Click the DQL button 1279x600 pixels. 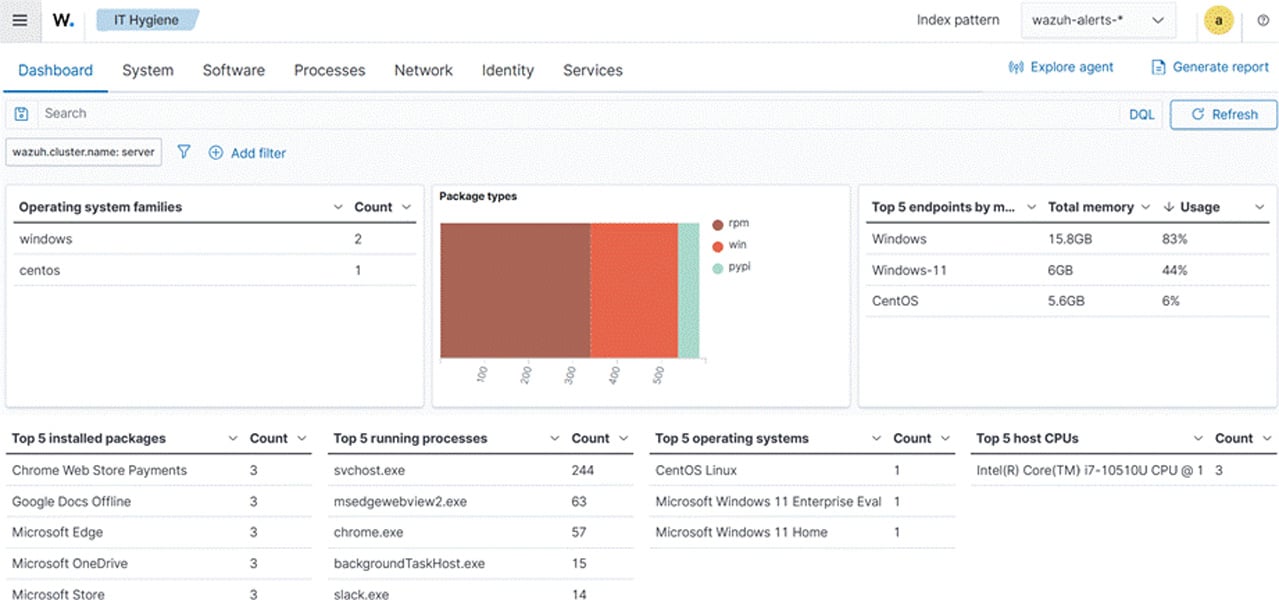(x=1141, y=113)
